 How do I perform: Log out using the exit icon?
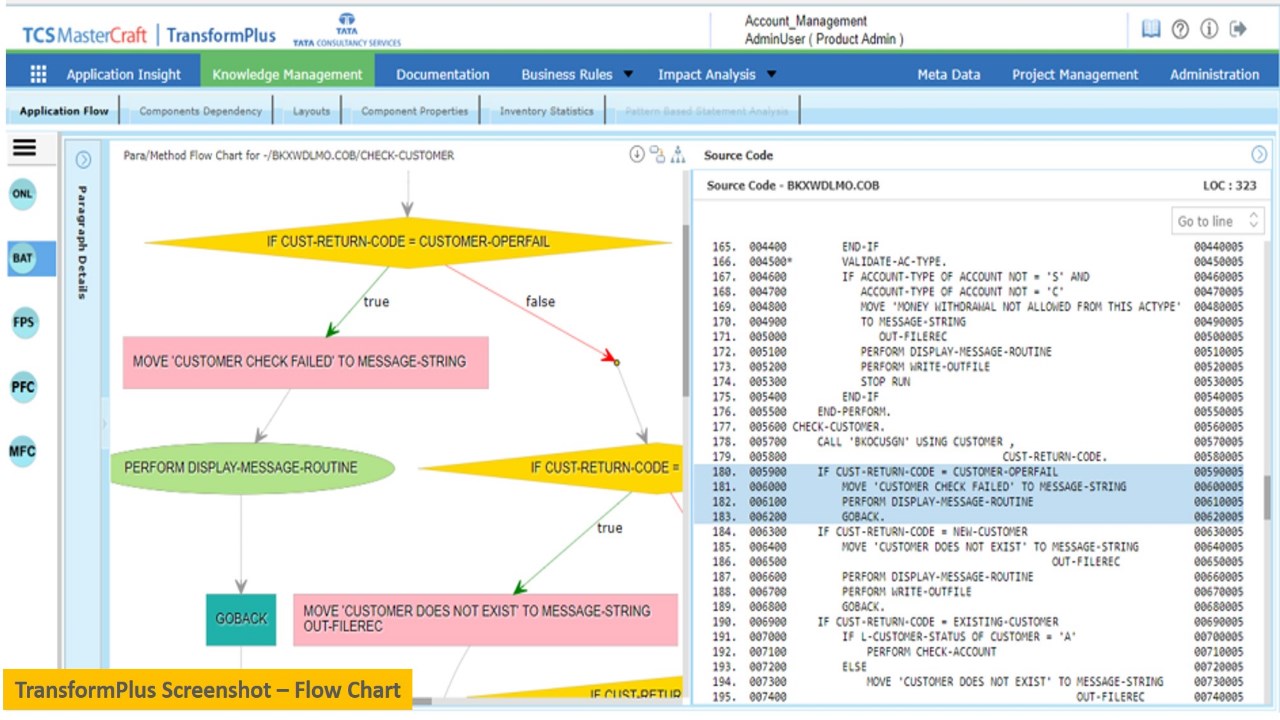[x=1239, y=29]
